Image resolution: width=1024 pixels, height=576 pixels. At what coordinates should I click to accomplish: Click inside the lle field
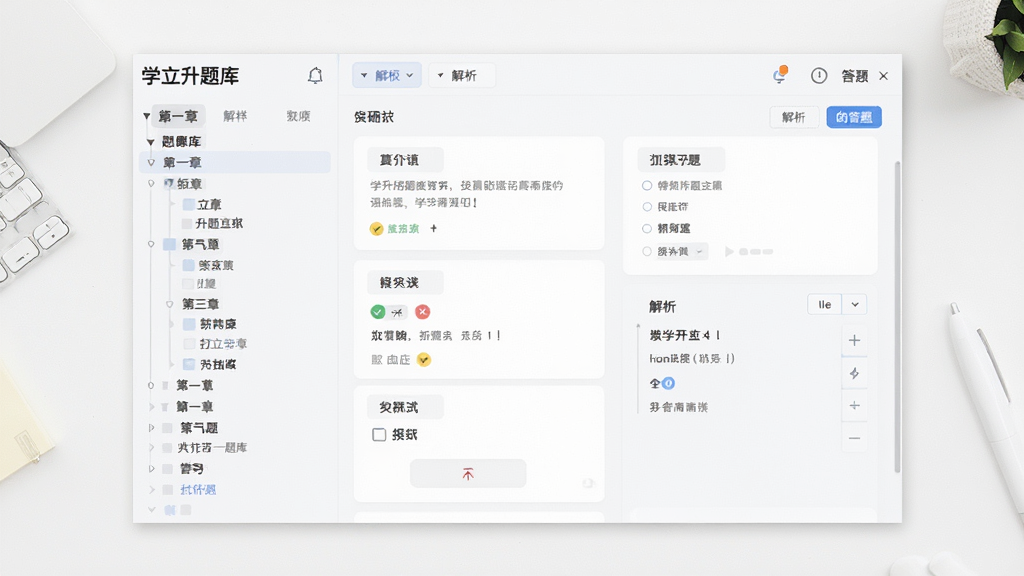pyautogui.click(x=825, y=304)
